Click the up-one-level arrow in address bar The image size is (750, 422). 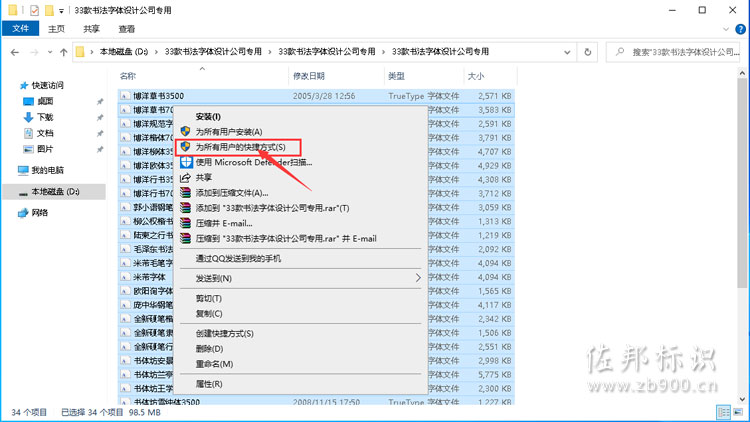click(62, 51)
